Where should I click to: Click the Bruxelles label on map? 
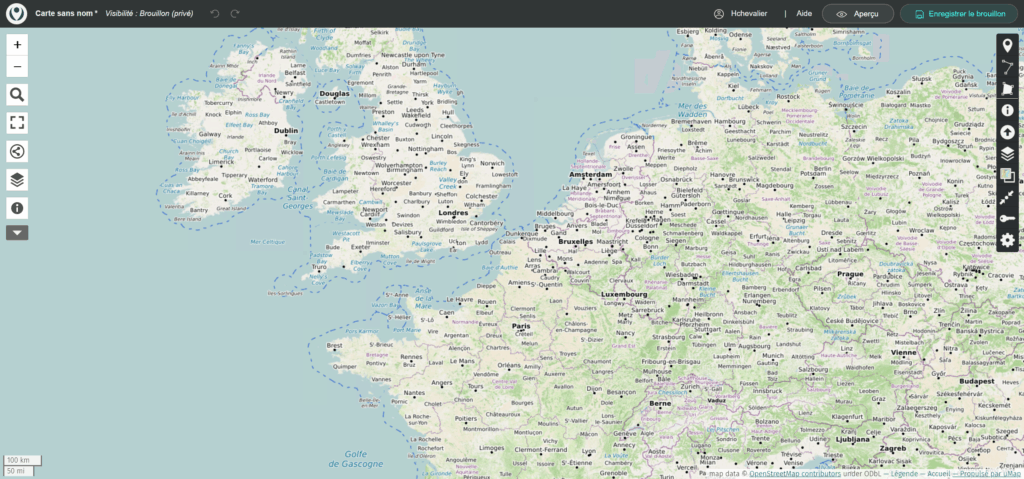tap(575, 241)
